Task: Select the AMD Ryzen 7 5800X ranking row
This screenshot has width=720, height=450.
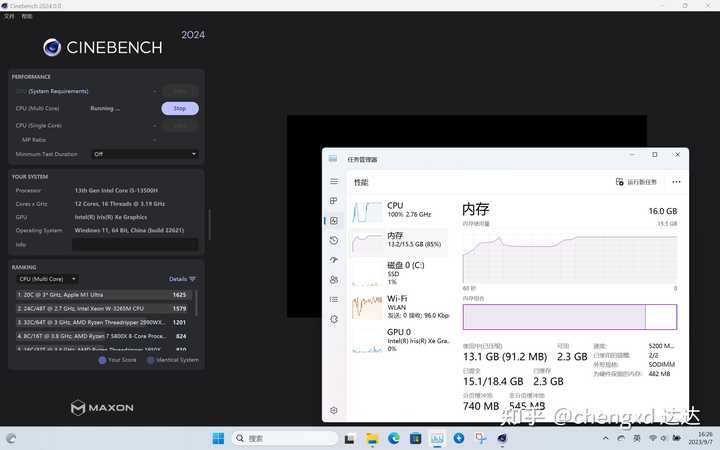Action: tap(103, 336)
